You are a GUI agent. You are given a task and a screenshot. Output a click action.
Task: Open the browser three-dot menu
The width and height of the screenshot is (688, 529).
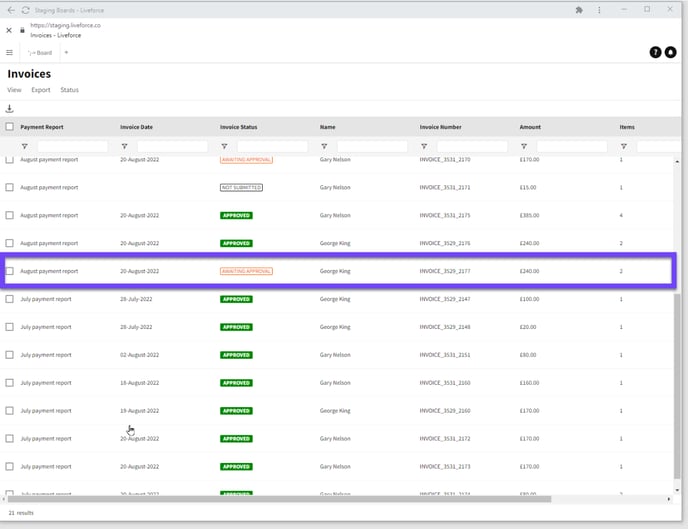tap(599, 10)
